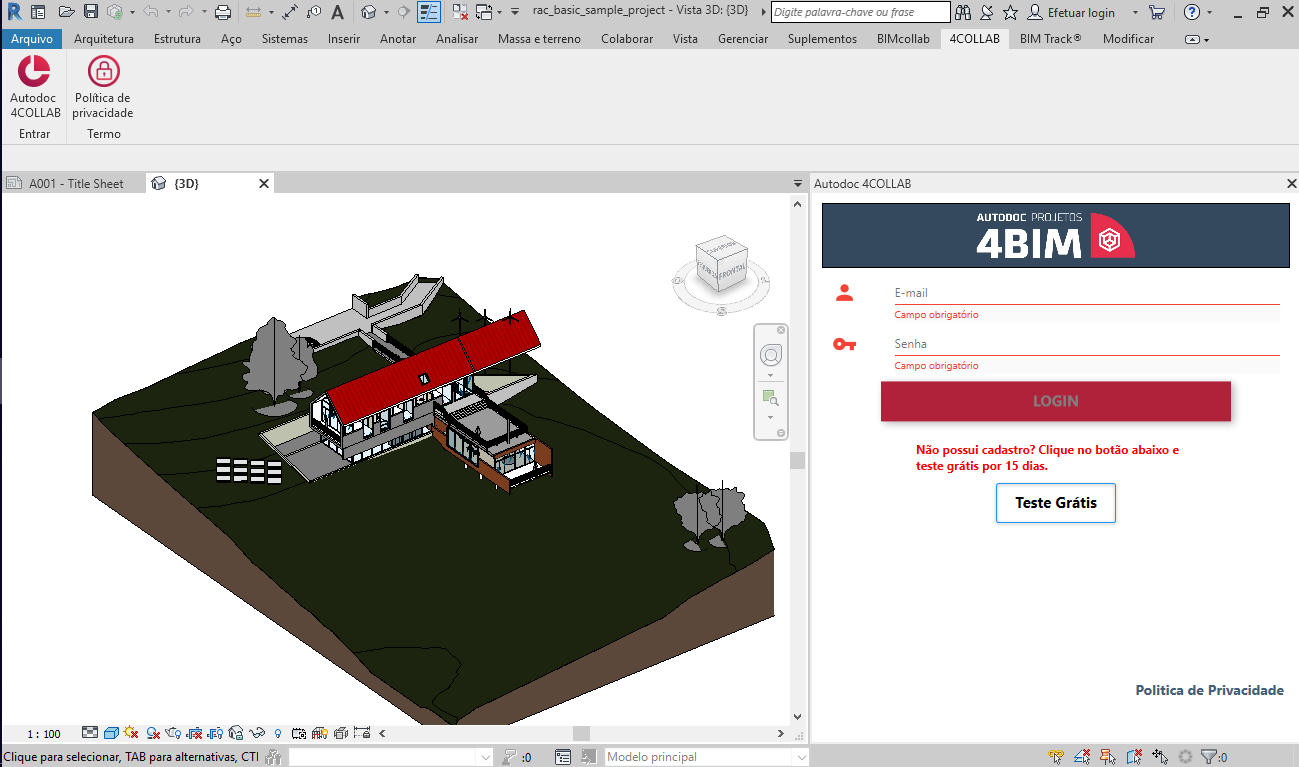Open Visual Style cube icon
Screen dimensions: 1299x767
(x=111, y=733)
